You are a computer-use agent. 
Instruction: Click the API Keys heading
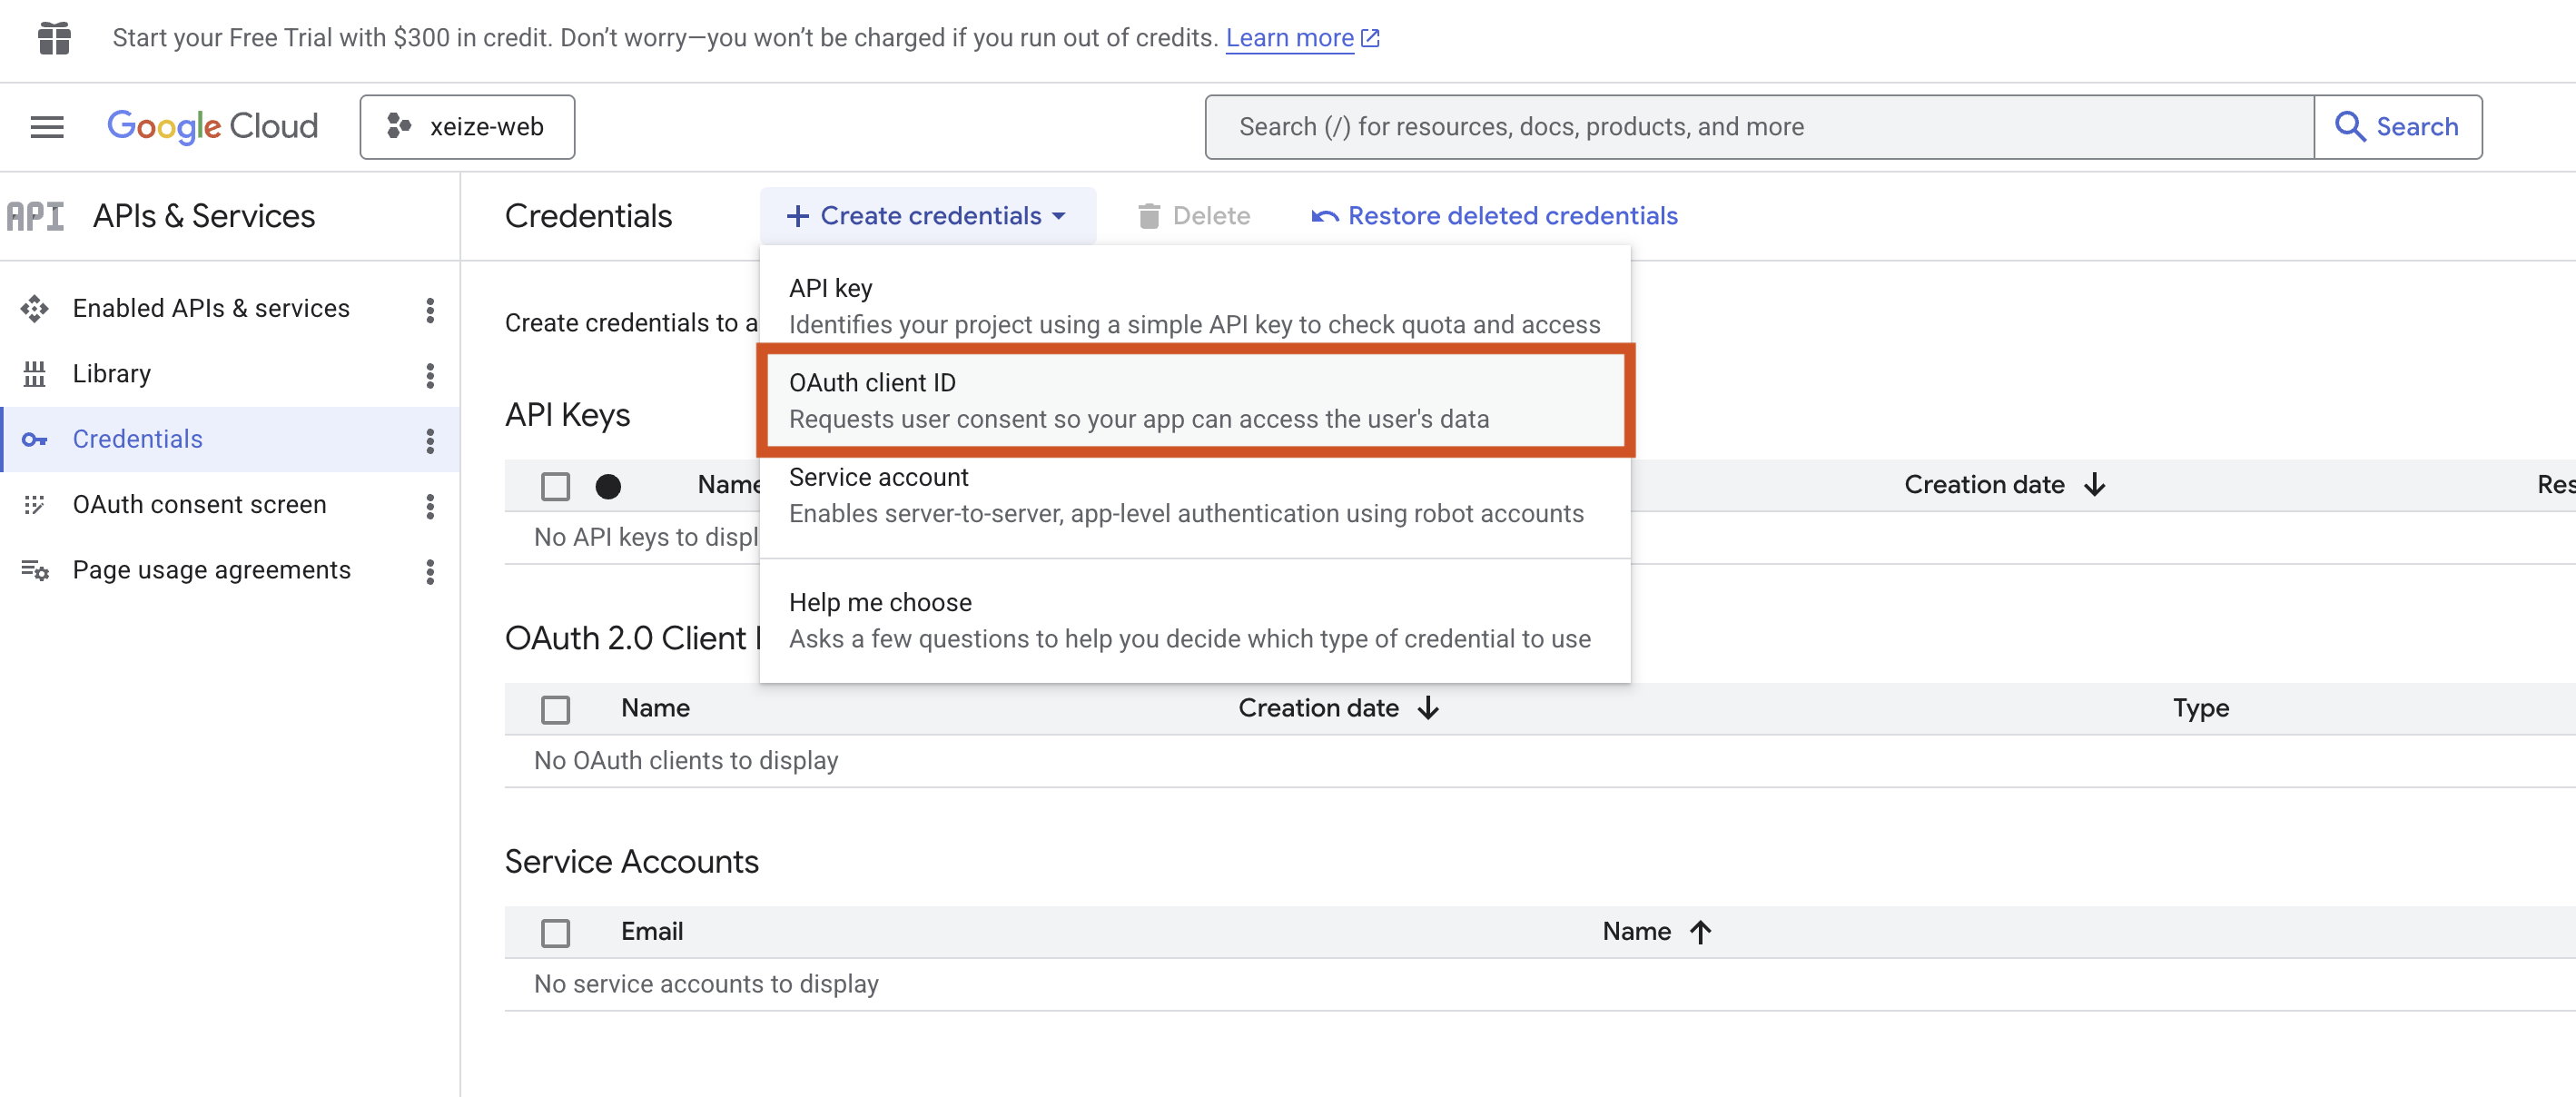567,415
